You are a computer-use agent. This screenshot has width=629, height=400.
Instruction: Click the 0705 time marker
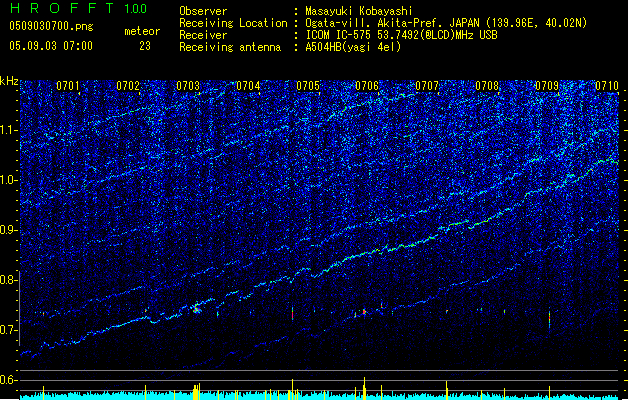pyautogui.click(x=308, y=86)
